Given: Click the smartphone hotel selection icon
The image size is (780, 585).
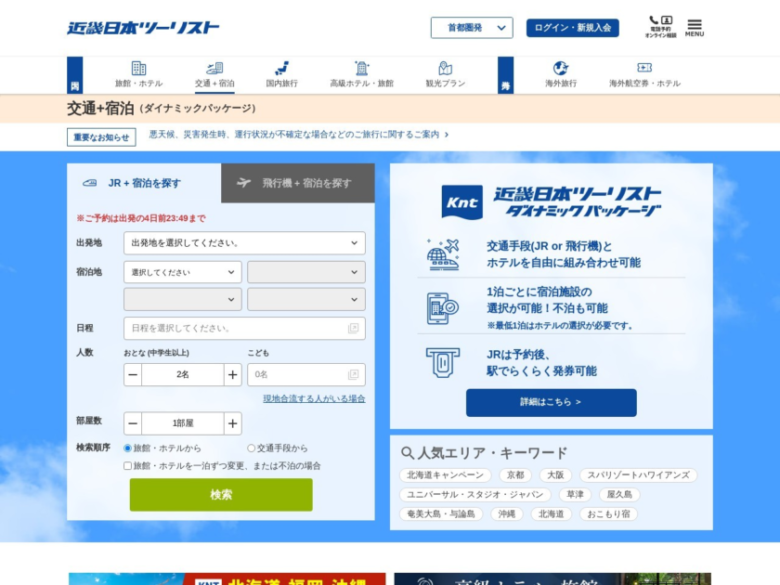Looking at the screenshot, I should point(443,308).
